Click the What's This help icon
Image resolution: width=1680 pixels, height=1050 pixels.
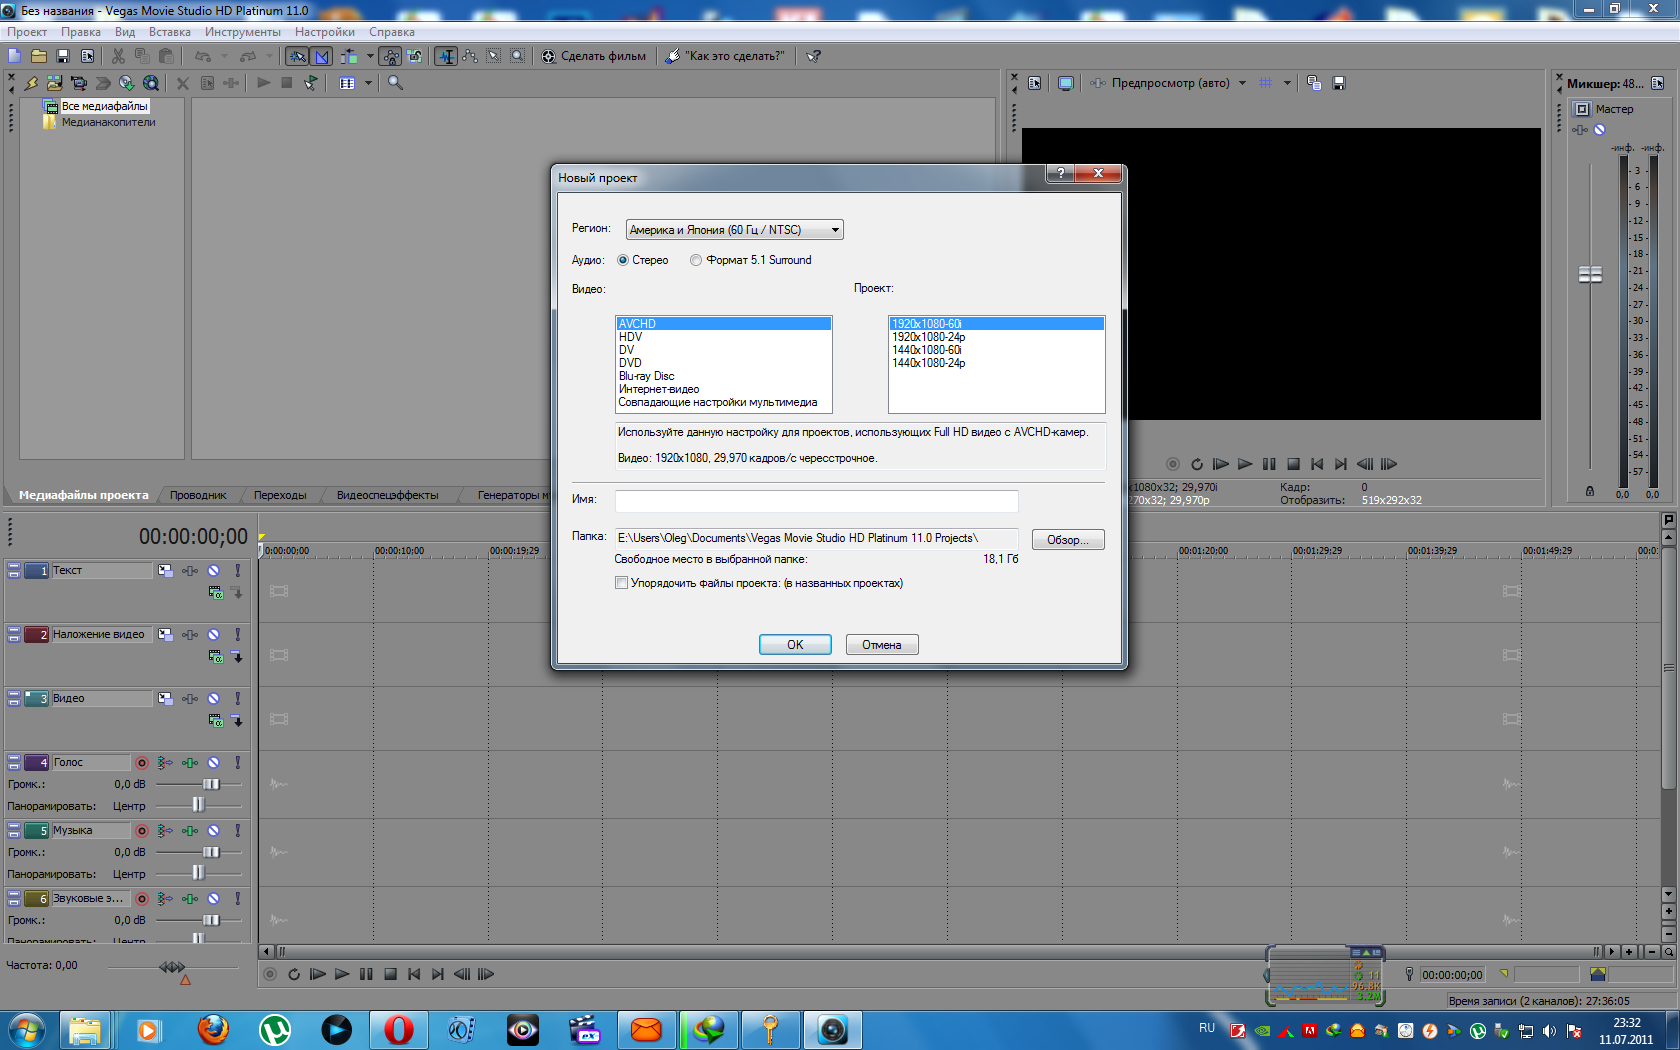[814, 56]
